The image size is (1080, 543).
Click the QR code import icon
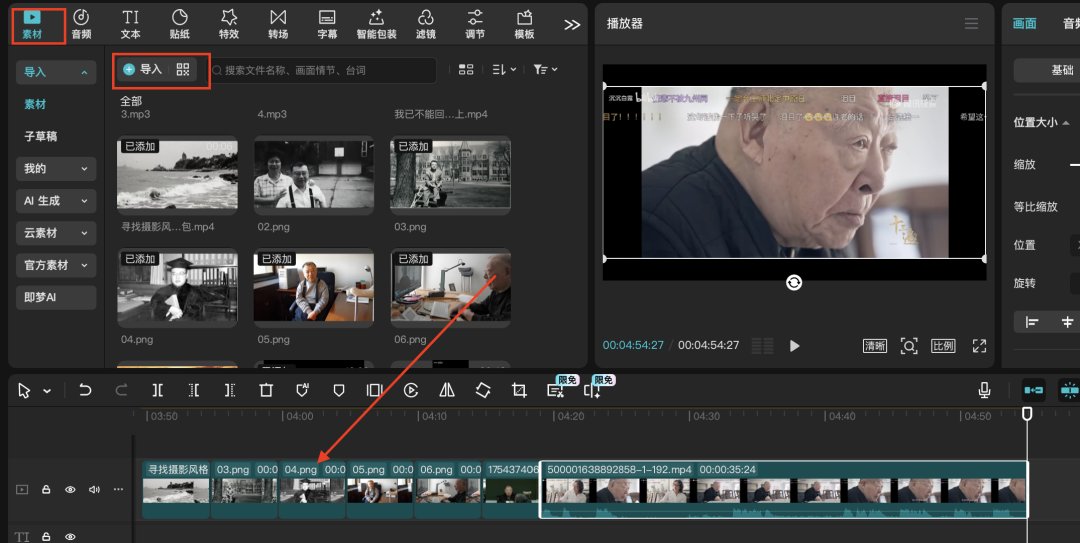tap(183, 69)
